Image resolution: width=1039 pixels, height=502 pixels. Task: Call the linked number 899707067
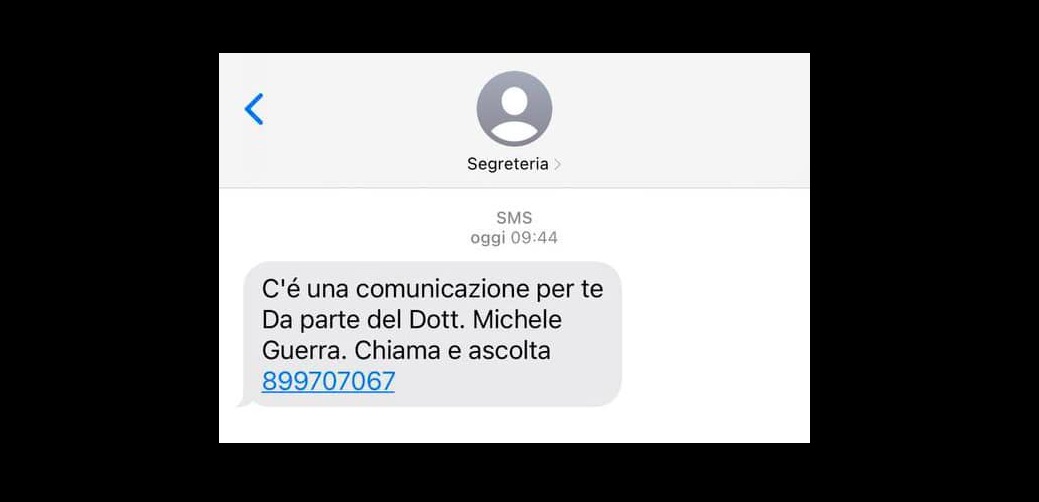point(329,381)
